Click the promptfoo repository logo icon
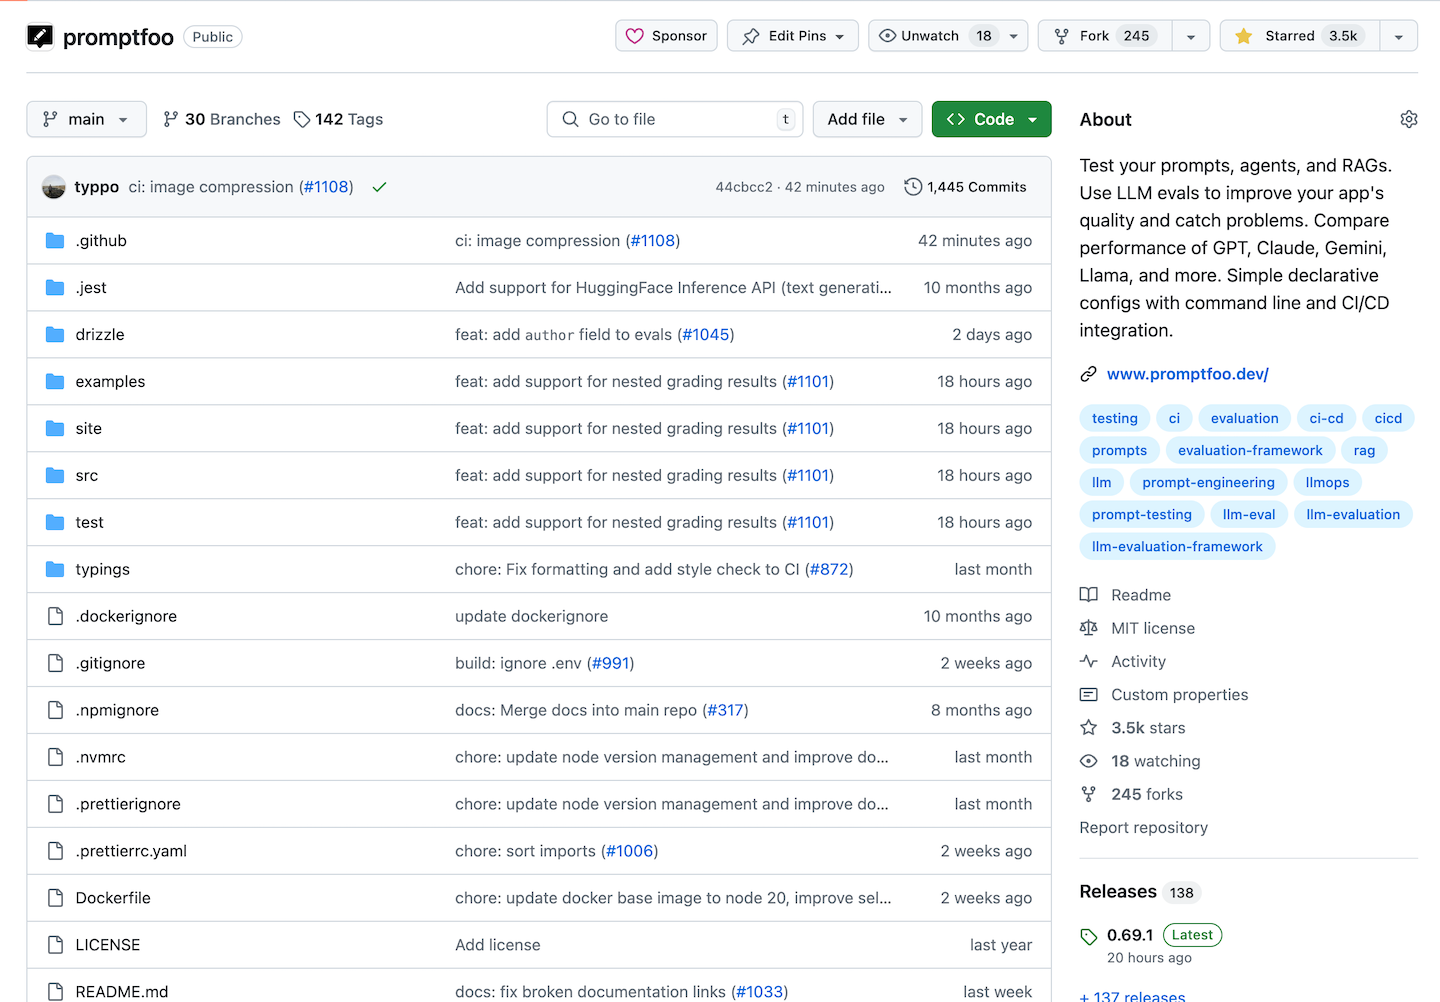The height and width of the screenshot is (1002, 1440). (40, 37)
